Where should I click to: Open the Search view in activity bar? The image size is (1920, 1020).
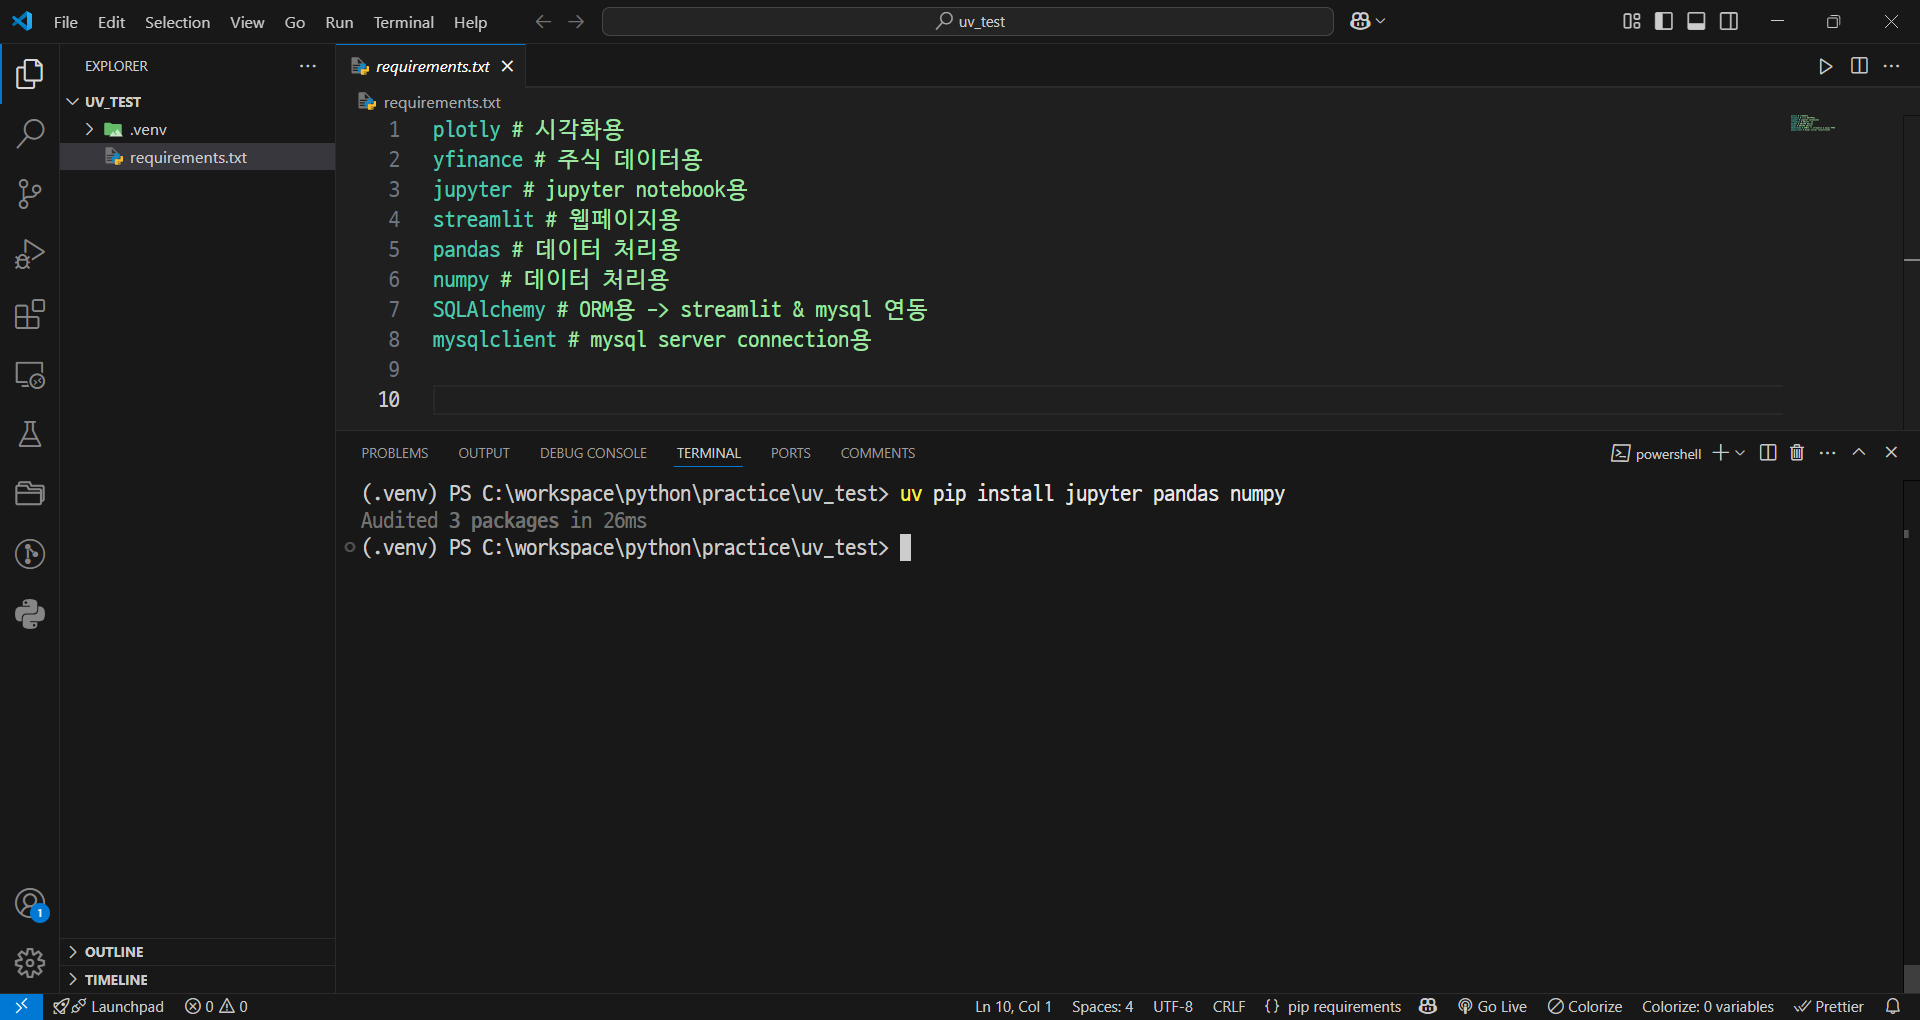tap(30, 133)
